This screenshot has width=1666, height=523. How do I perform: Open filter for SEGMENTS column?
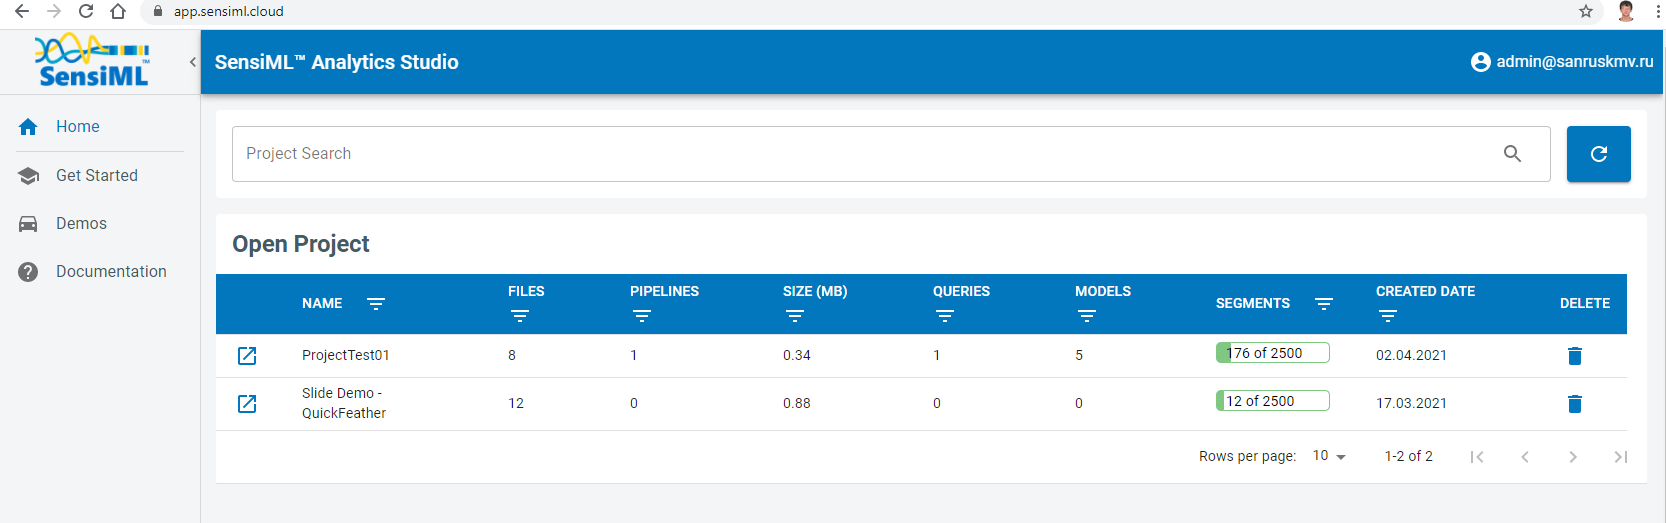(1324, 304)
